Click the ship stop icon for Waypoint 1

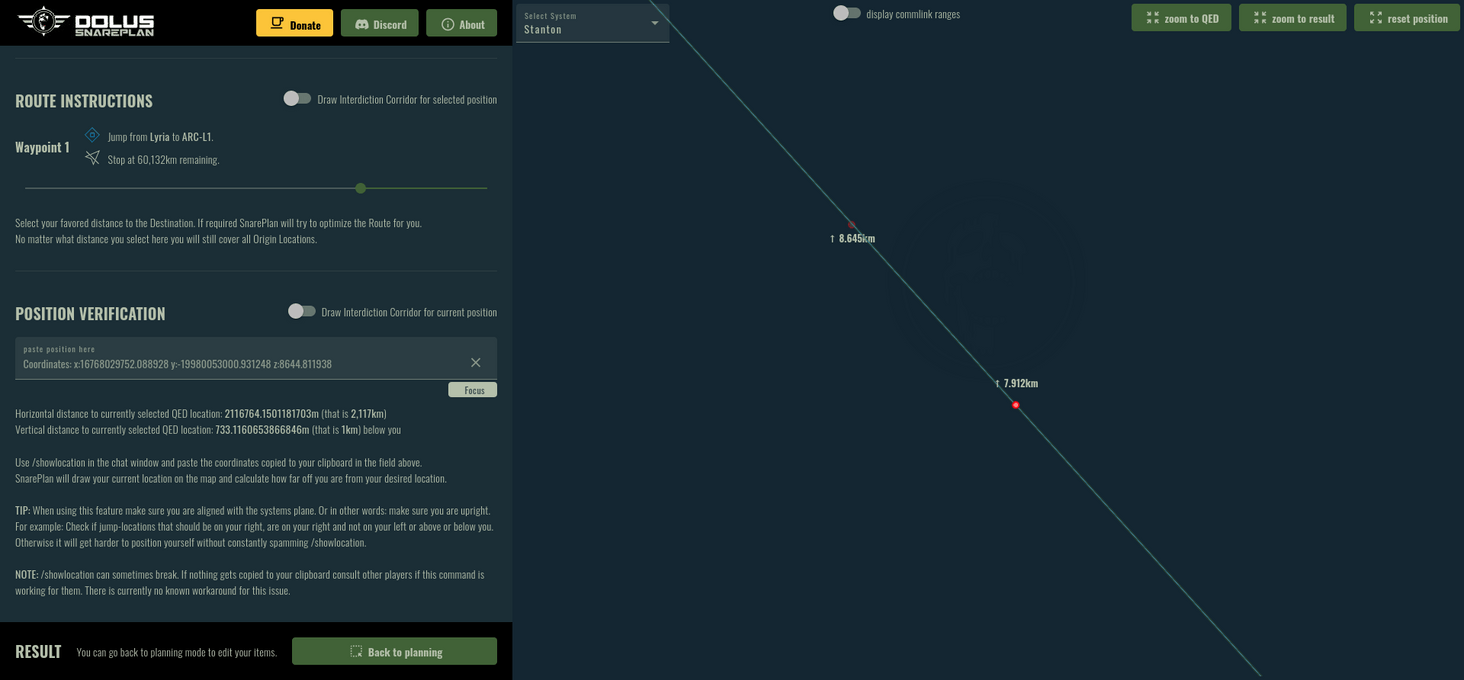point(92,157)
